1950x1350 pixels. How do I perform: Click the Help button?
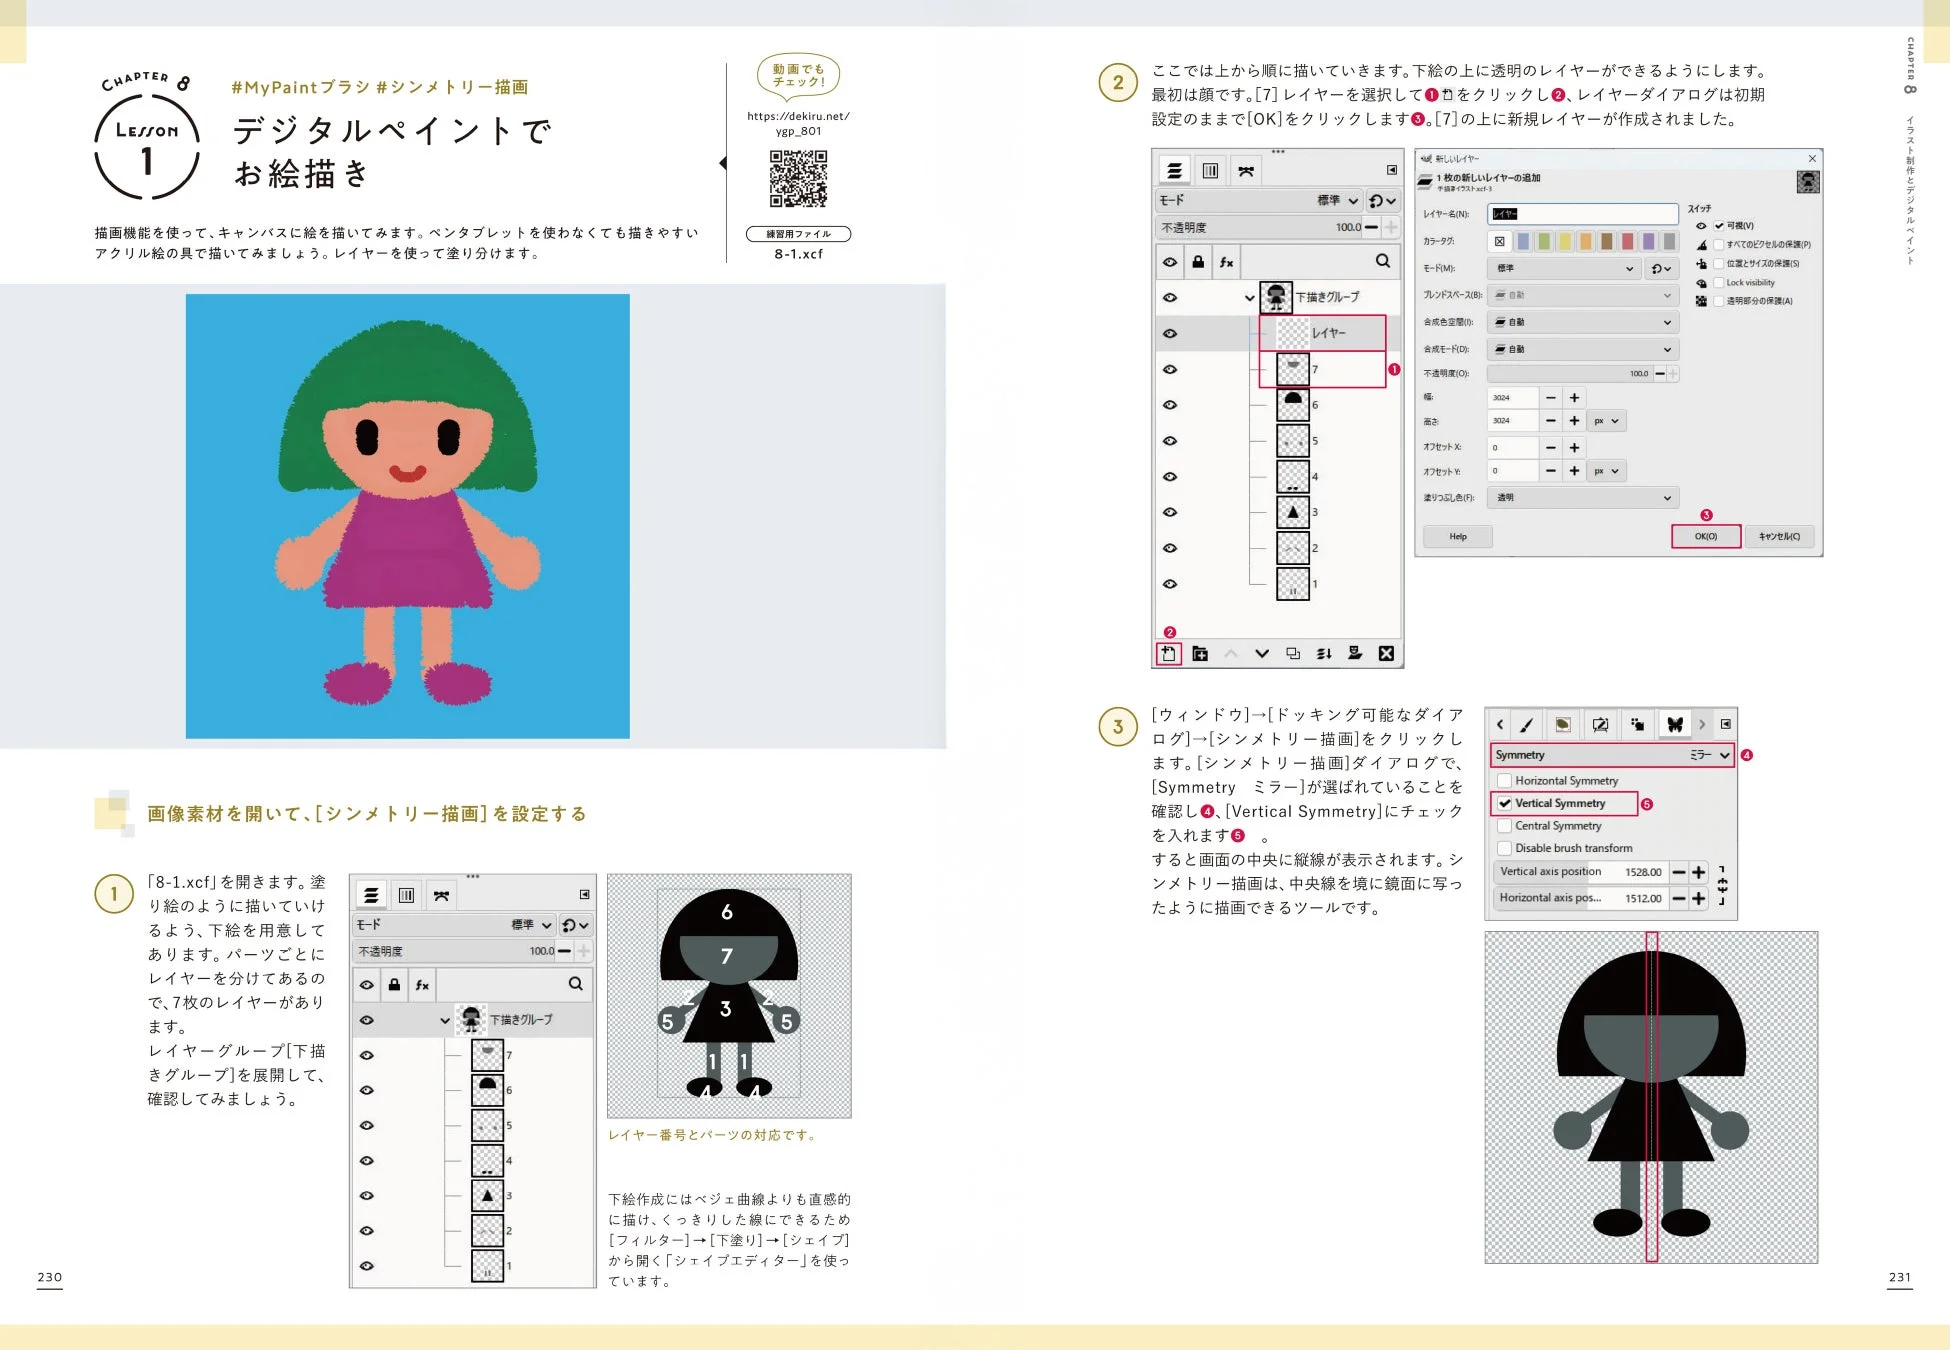(1457, 536)
